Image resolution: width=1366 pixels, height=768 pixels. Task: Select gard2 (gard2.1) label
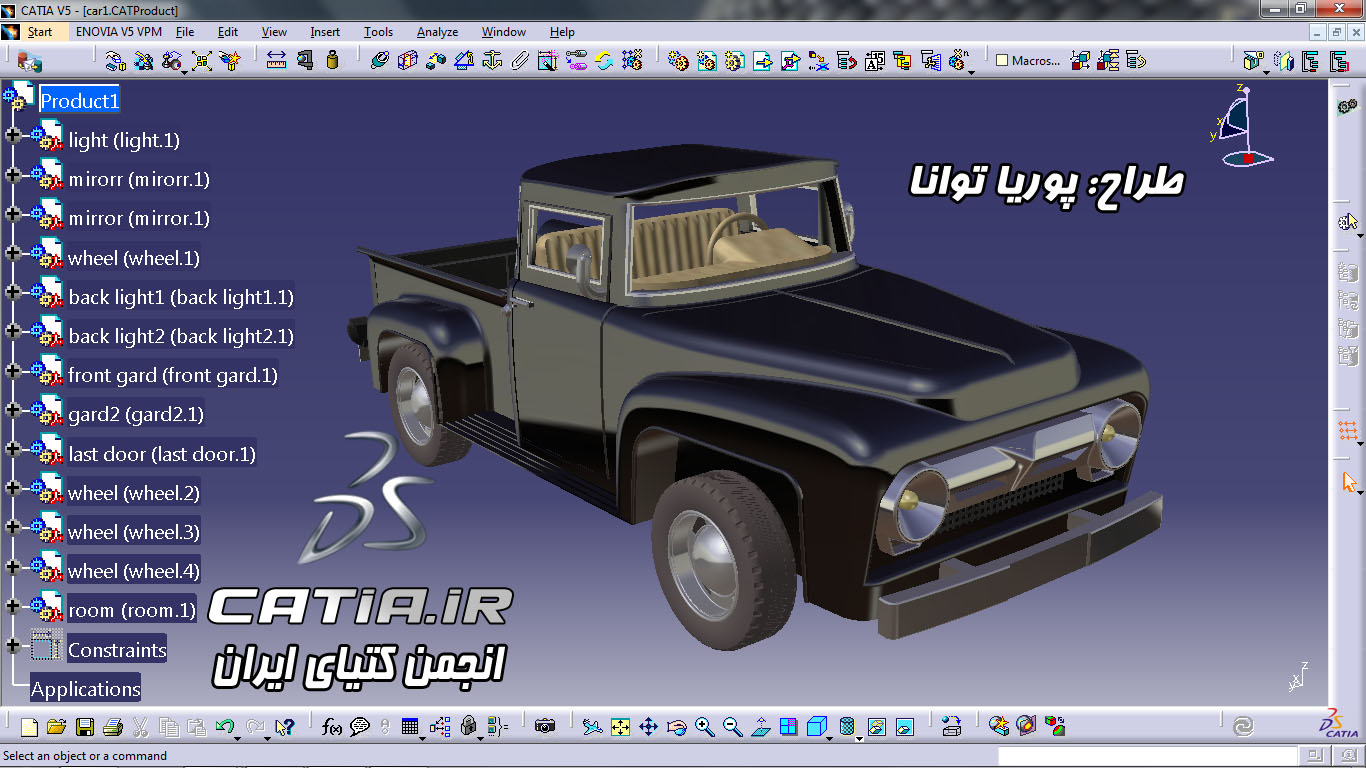click(x=136, y=414)
